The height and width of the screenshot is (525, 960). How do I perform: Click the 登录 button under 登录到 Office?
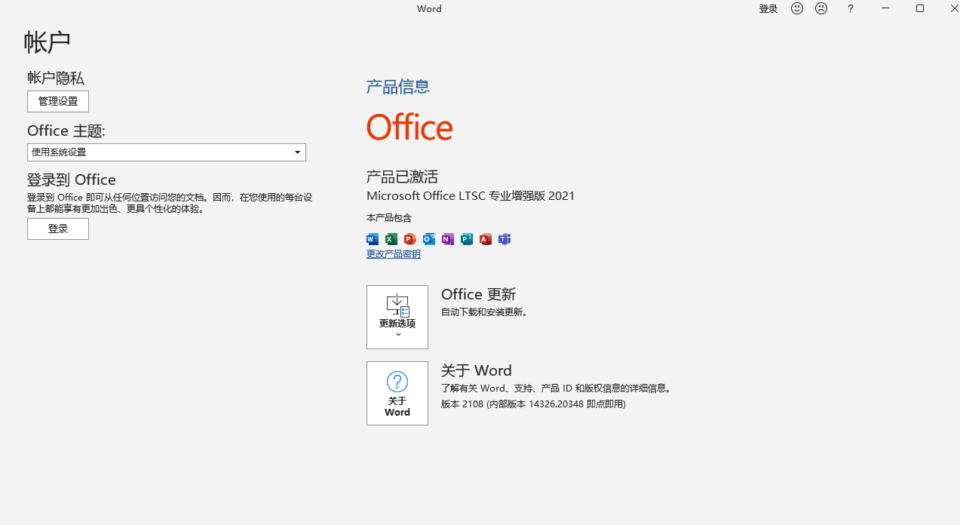(x=58, y=229)
